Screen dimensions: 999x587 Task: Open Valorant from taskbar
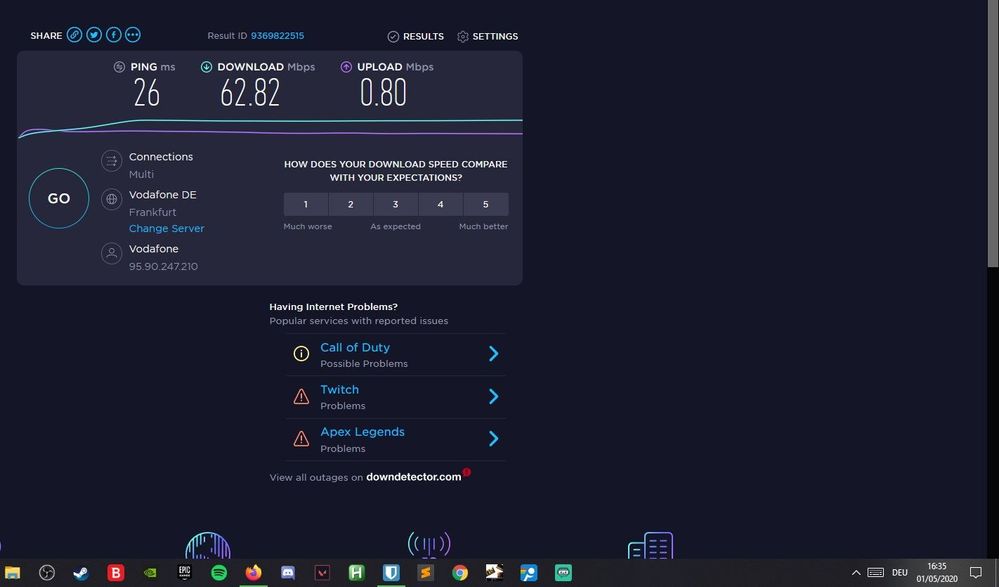click(322, 572)
